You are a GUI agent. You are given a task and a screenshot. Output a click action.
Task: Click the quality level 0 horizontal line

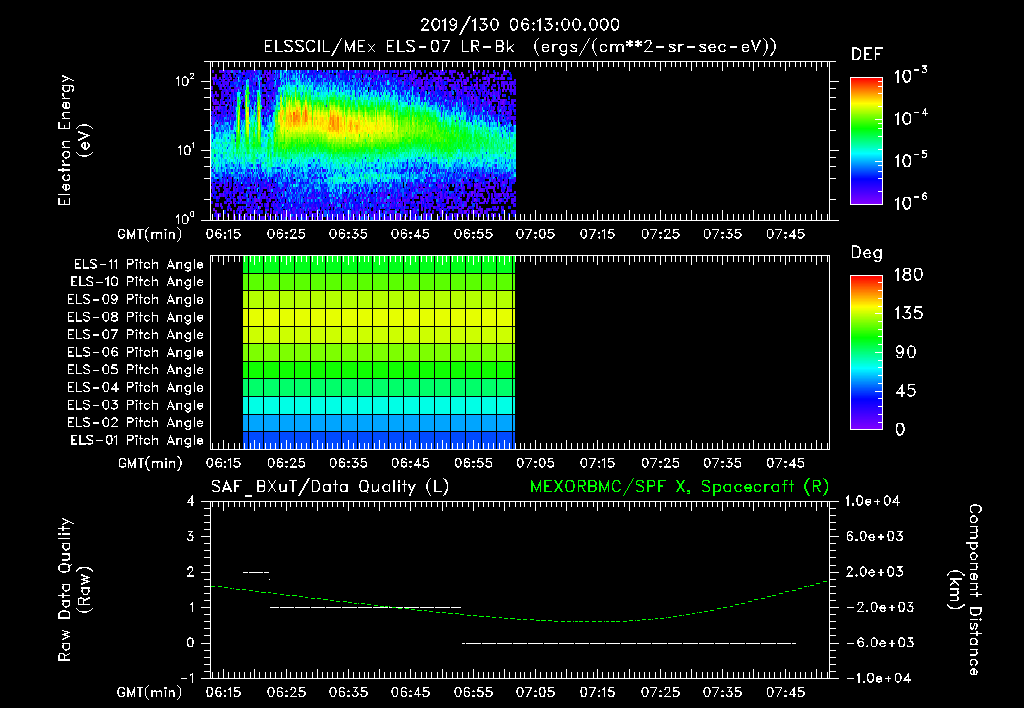pyautogui.click(x=629, y=643)
